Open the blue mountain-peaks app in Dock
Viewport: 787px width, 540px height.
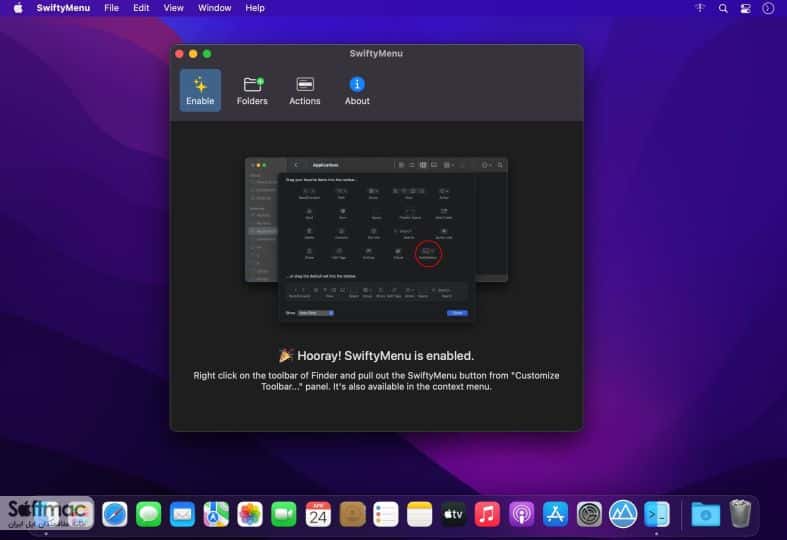(x=623, y=514)
